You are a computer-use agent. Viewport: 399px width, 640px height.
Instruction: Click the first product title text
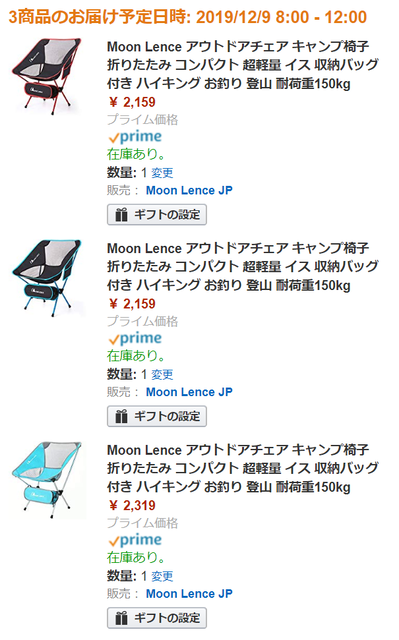tap(243, 65)
